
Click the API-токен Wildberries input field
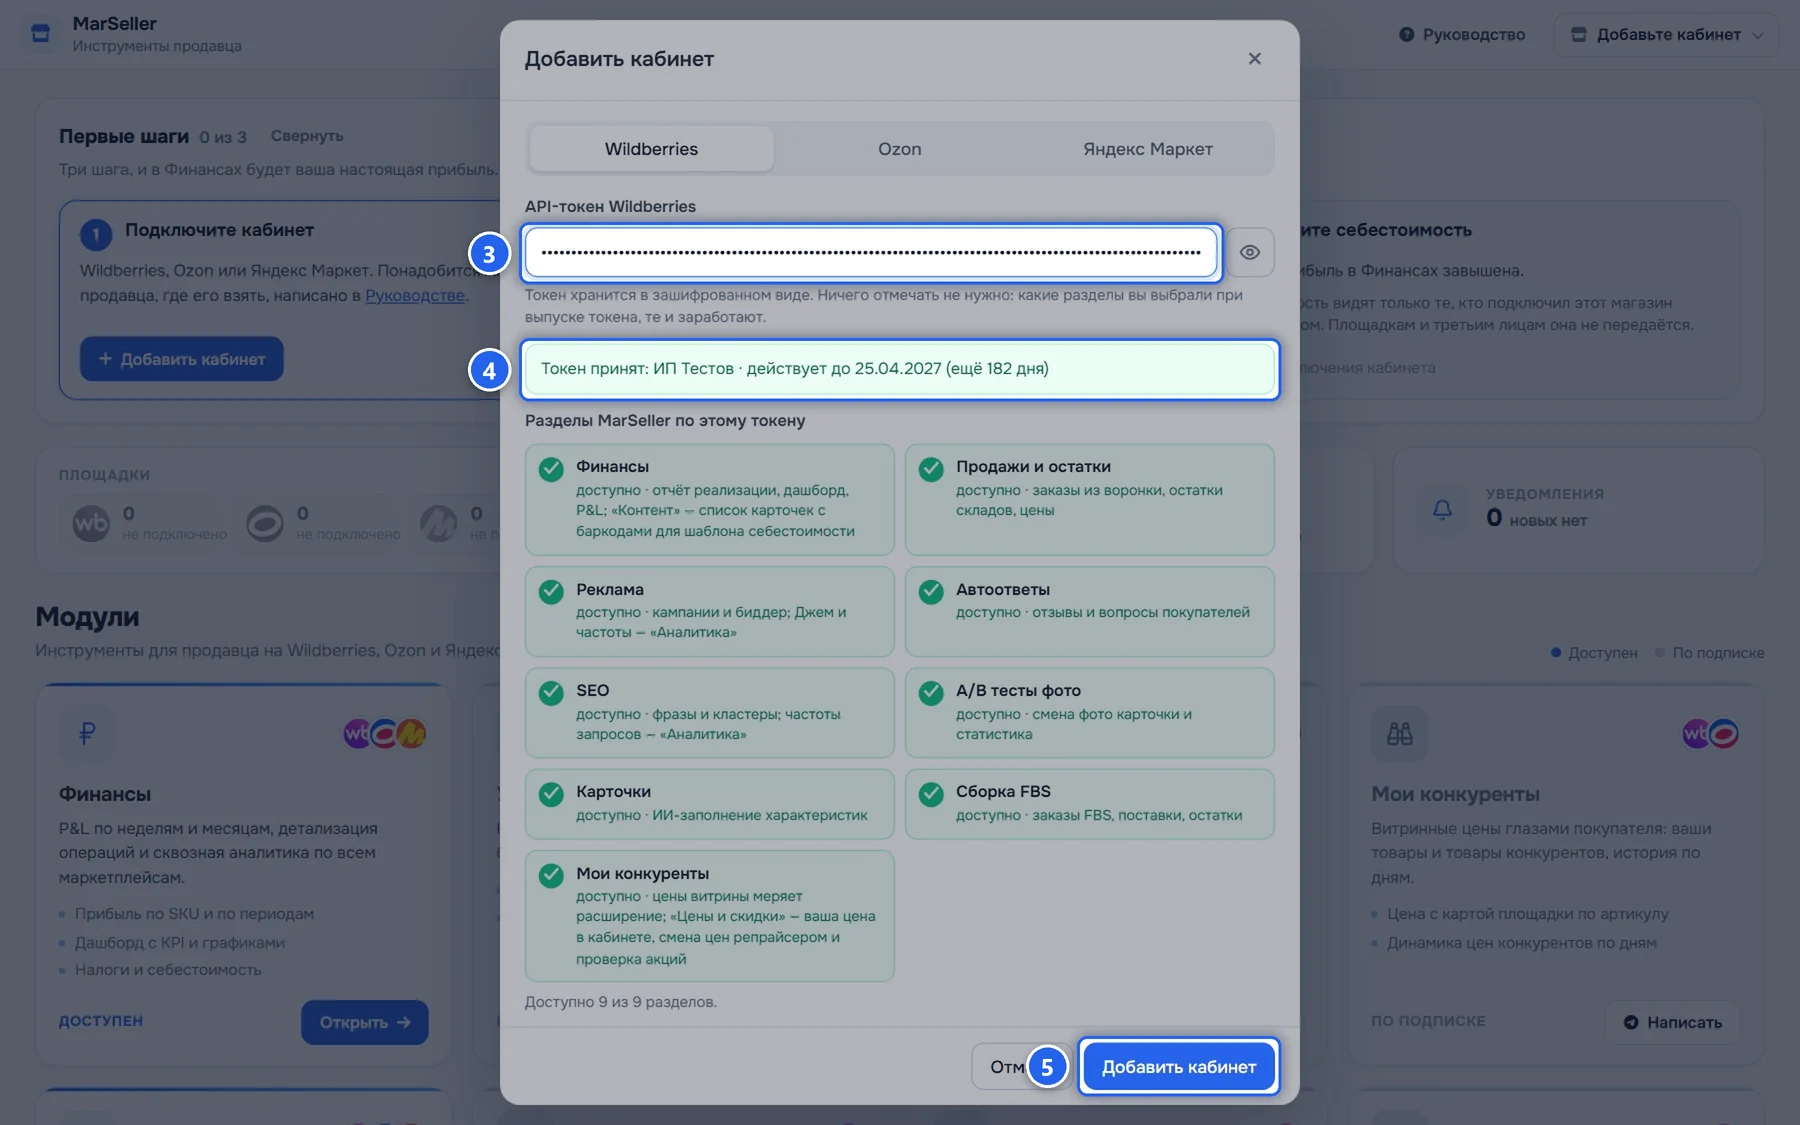[870, 252]
